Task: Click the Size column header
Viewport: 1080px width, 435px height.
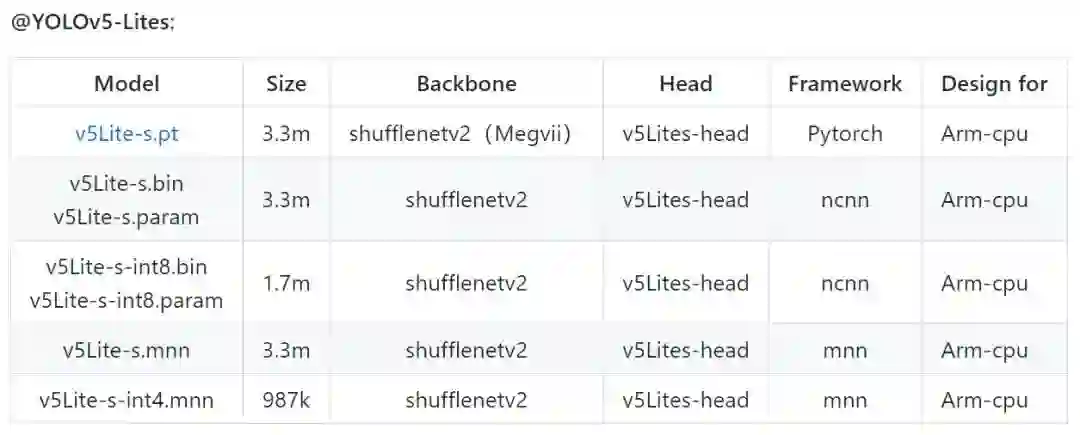Action: [286, 84]
